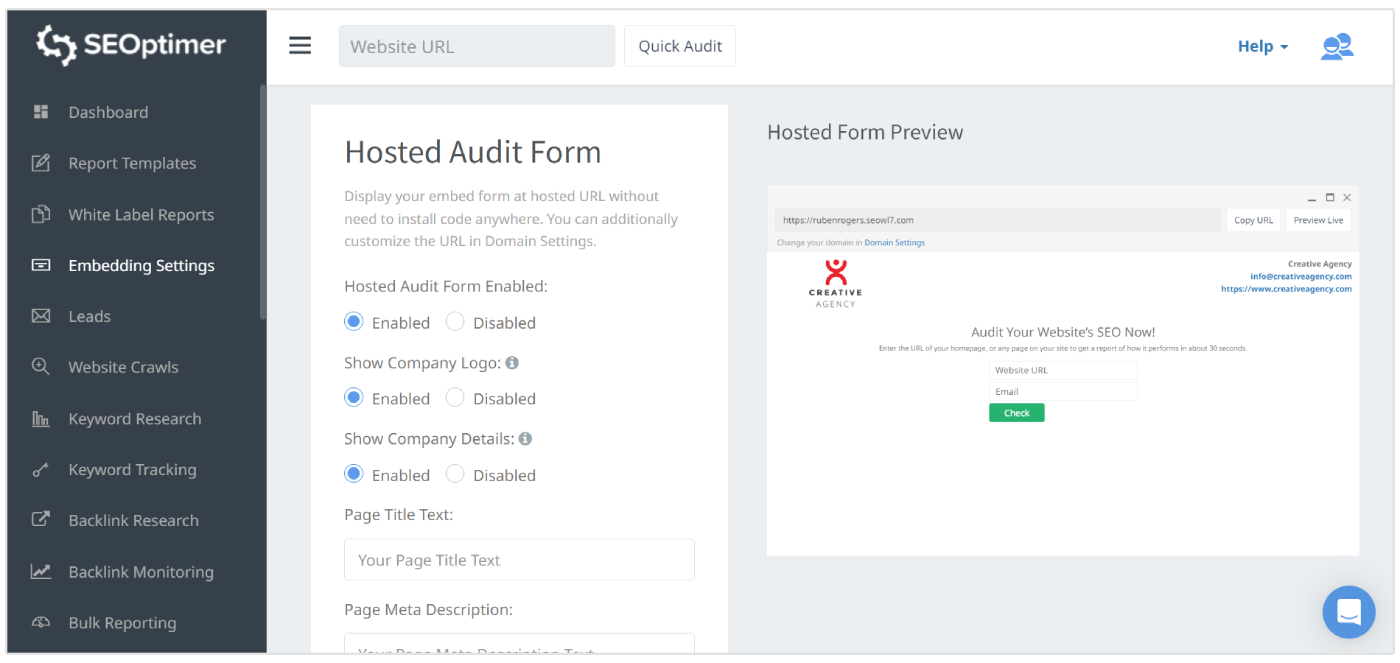
Task: Click the Page Title Text field
Action: (x=519, y=560)
